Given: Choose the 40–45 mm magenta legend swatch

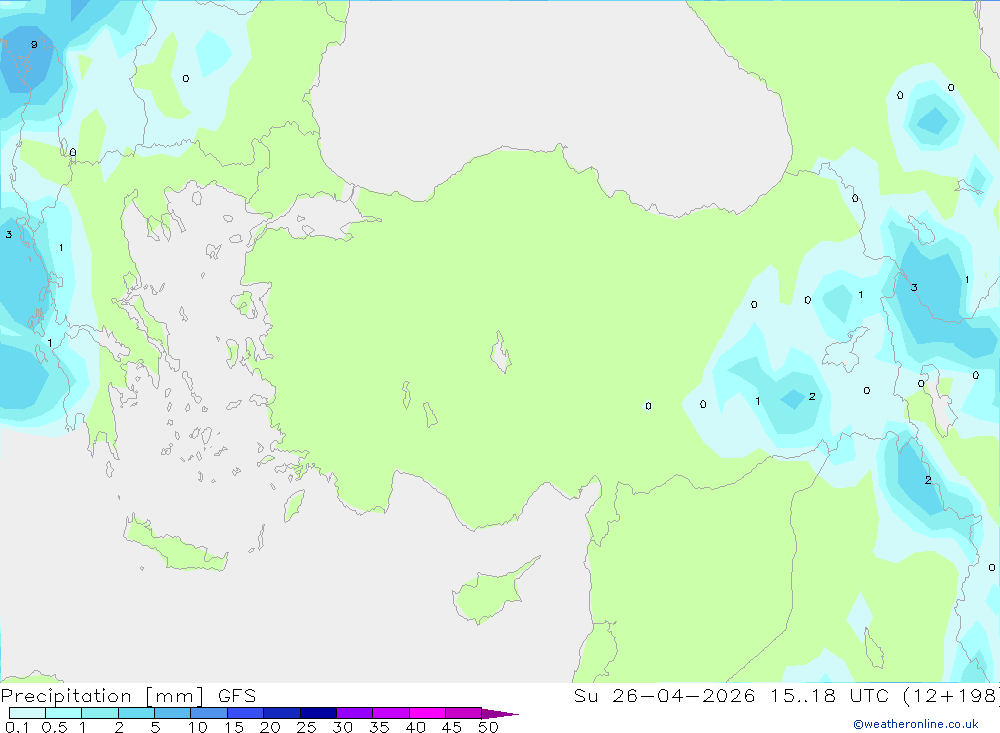Looking at the screenshot, I should point(427,713).
